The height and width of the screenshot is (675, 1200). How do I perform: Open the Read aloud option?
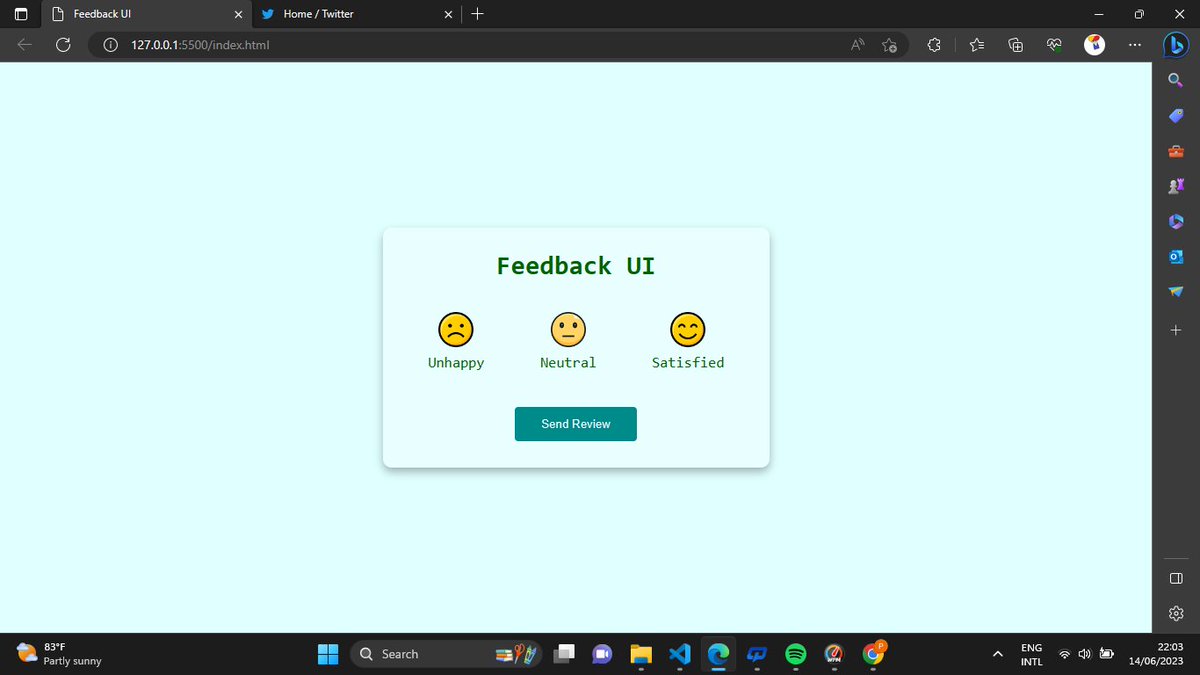[x=858, y=44]
